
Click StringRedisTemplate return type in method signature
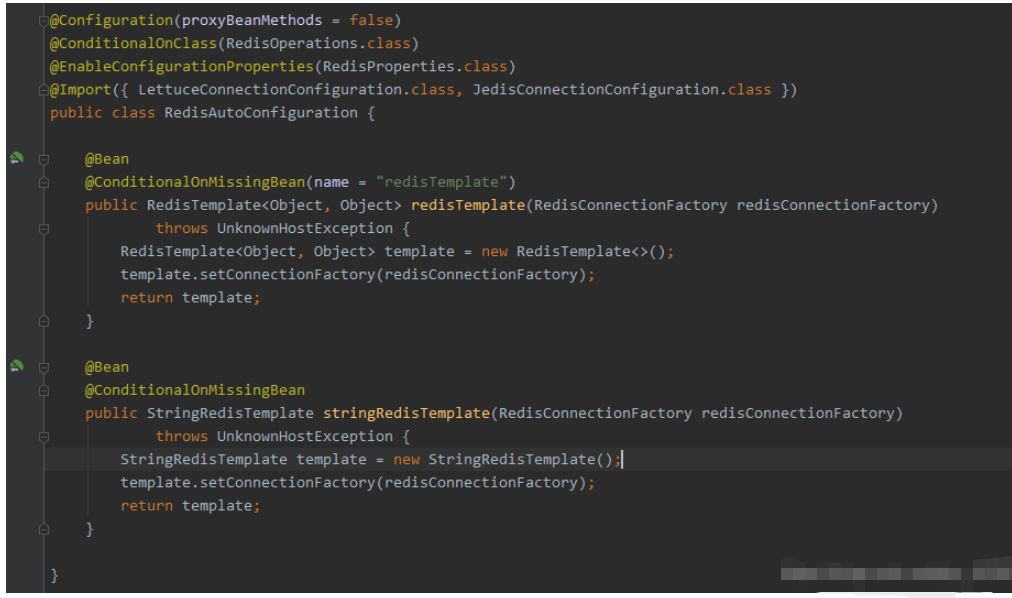pos(230,414)
